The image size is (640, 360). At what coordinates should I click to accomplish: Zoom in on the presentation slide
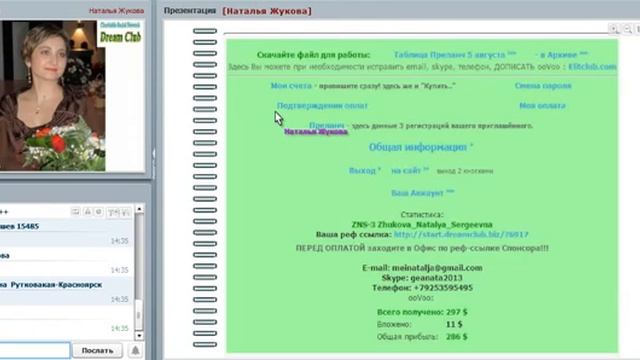613,29
